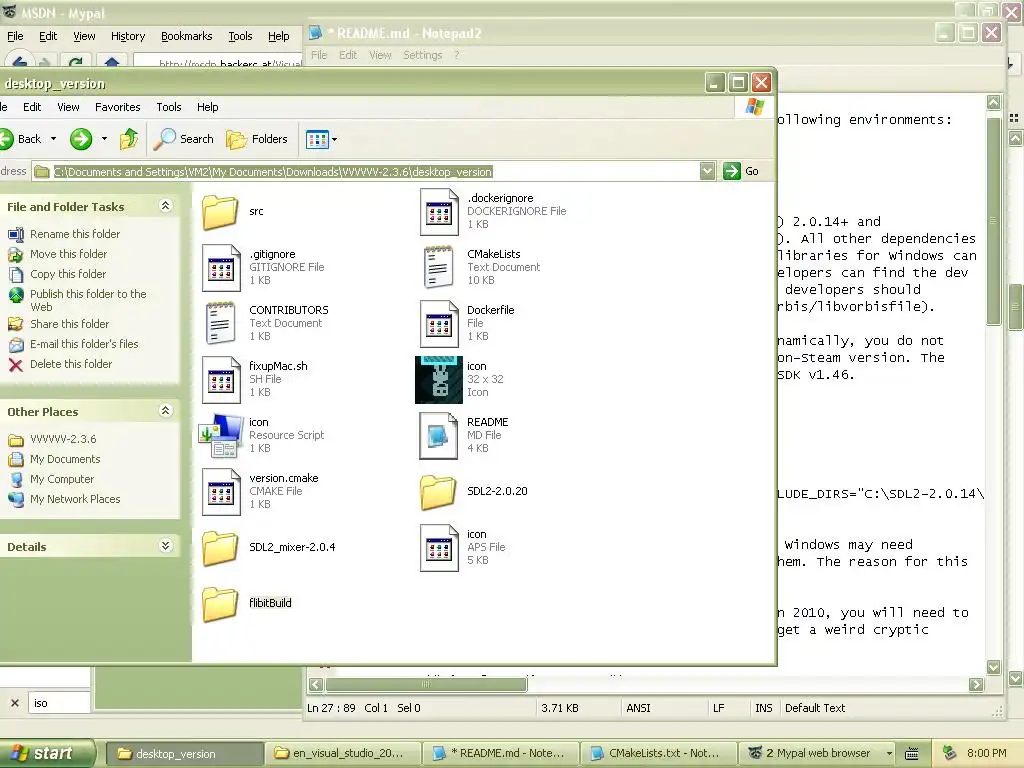Image resolution: width=1024 pixels, height=768 pixels.
Task: Select the CMakeLists text document
Action: [x=439, y=268]
